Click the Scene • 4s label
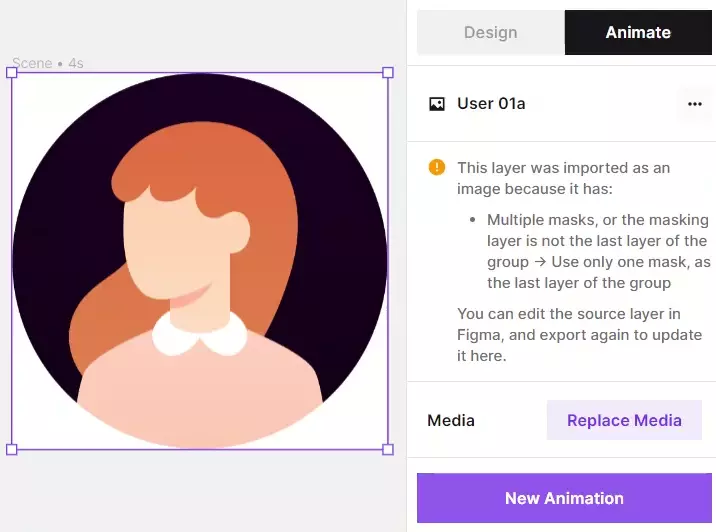This screenshot has height=532, width=716. 47,63
